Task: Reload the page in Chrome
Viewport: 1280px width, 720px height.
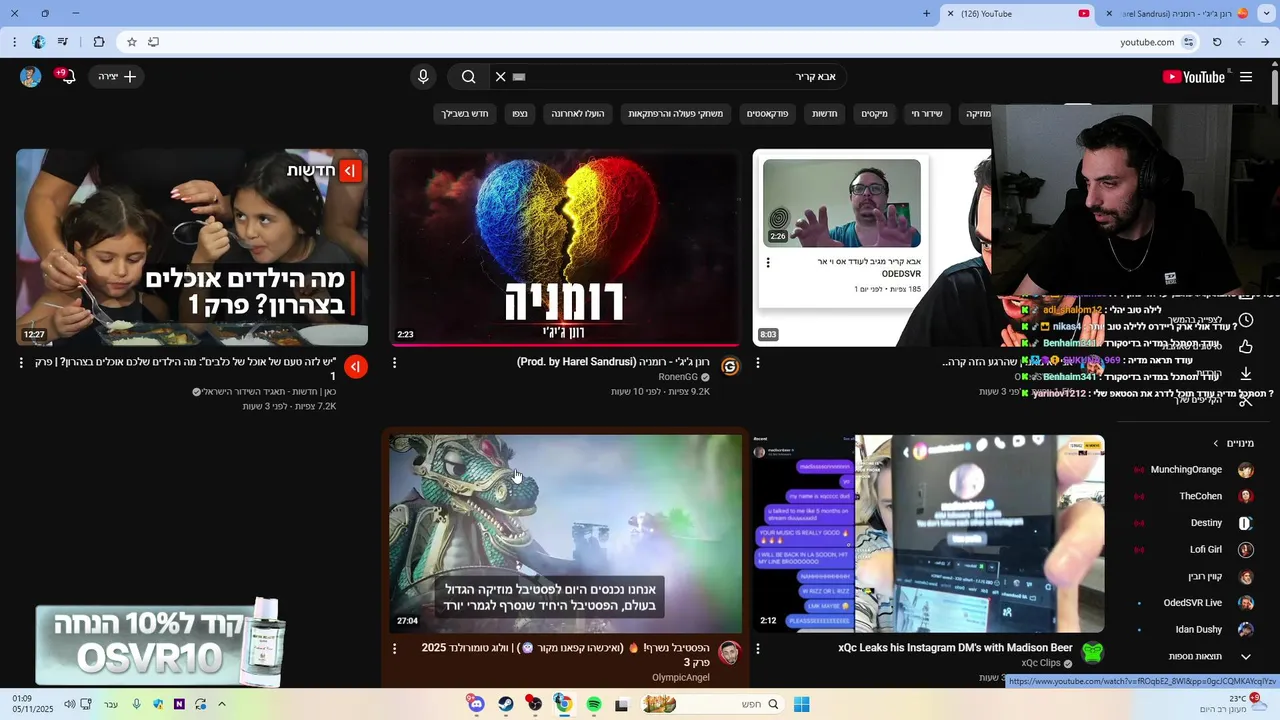Action: [x=1217, y=42]
